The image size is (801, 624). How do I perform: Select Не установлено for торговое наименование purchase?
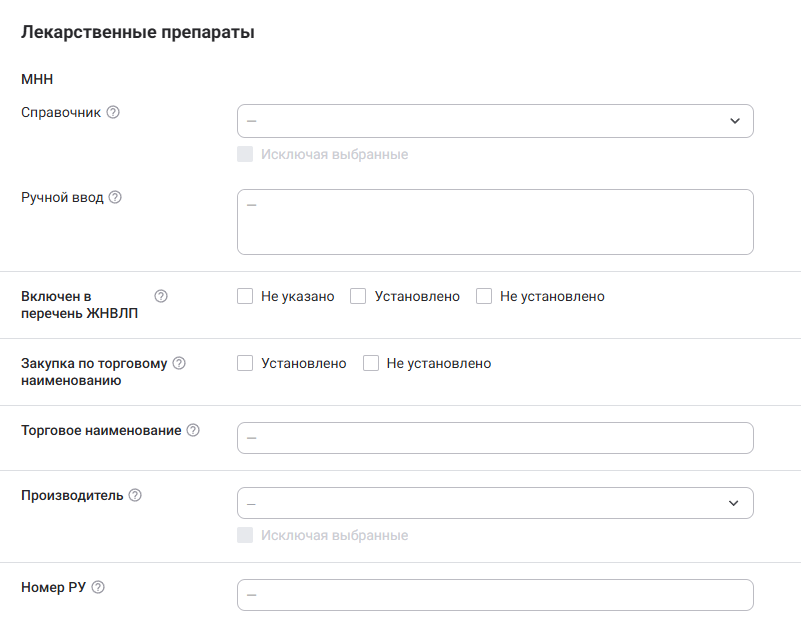pyautogui.click(x=371, y=363)
